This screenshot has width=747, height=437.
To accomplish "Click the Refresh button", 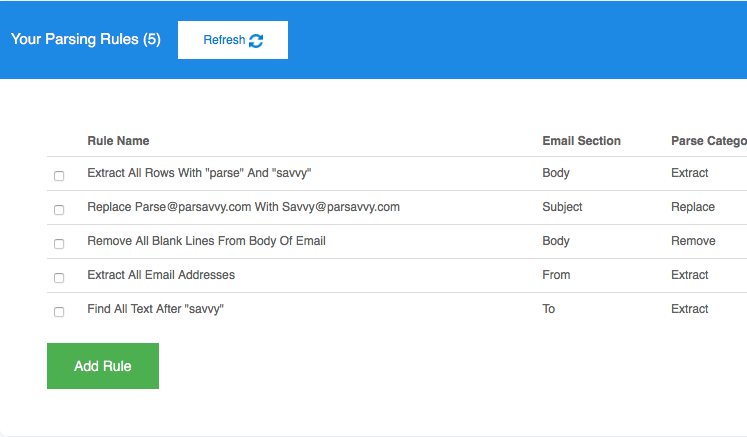I will pyautogui.click(x=232, y=40).
